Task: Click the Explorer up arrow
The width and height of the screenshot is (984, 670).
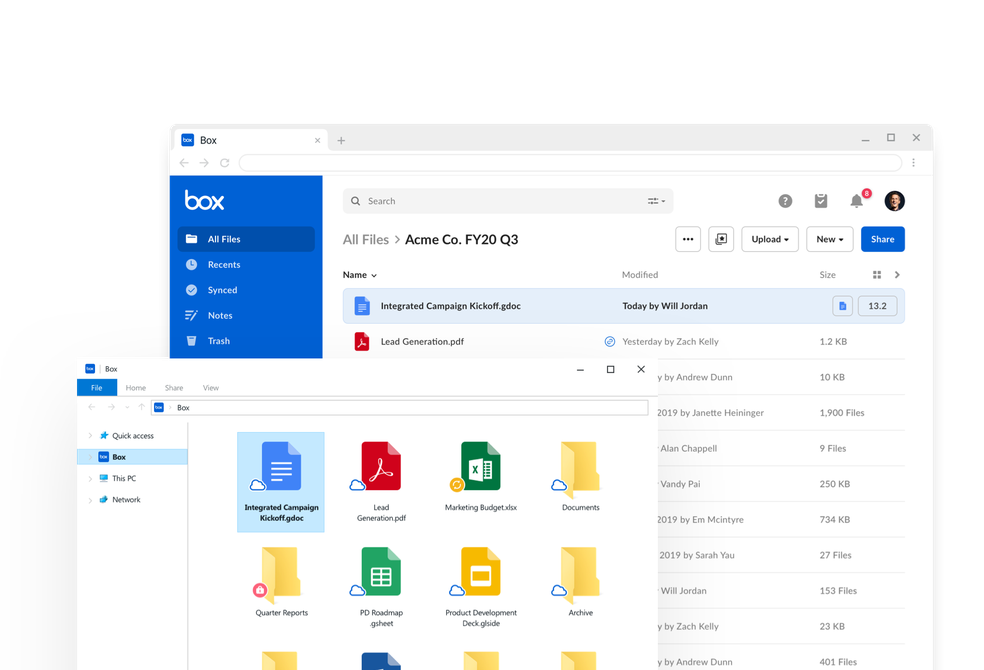Action: 142,408
